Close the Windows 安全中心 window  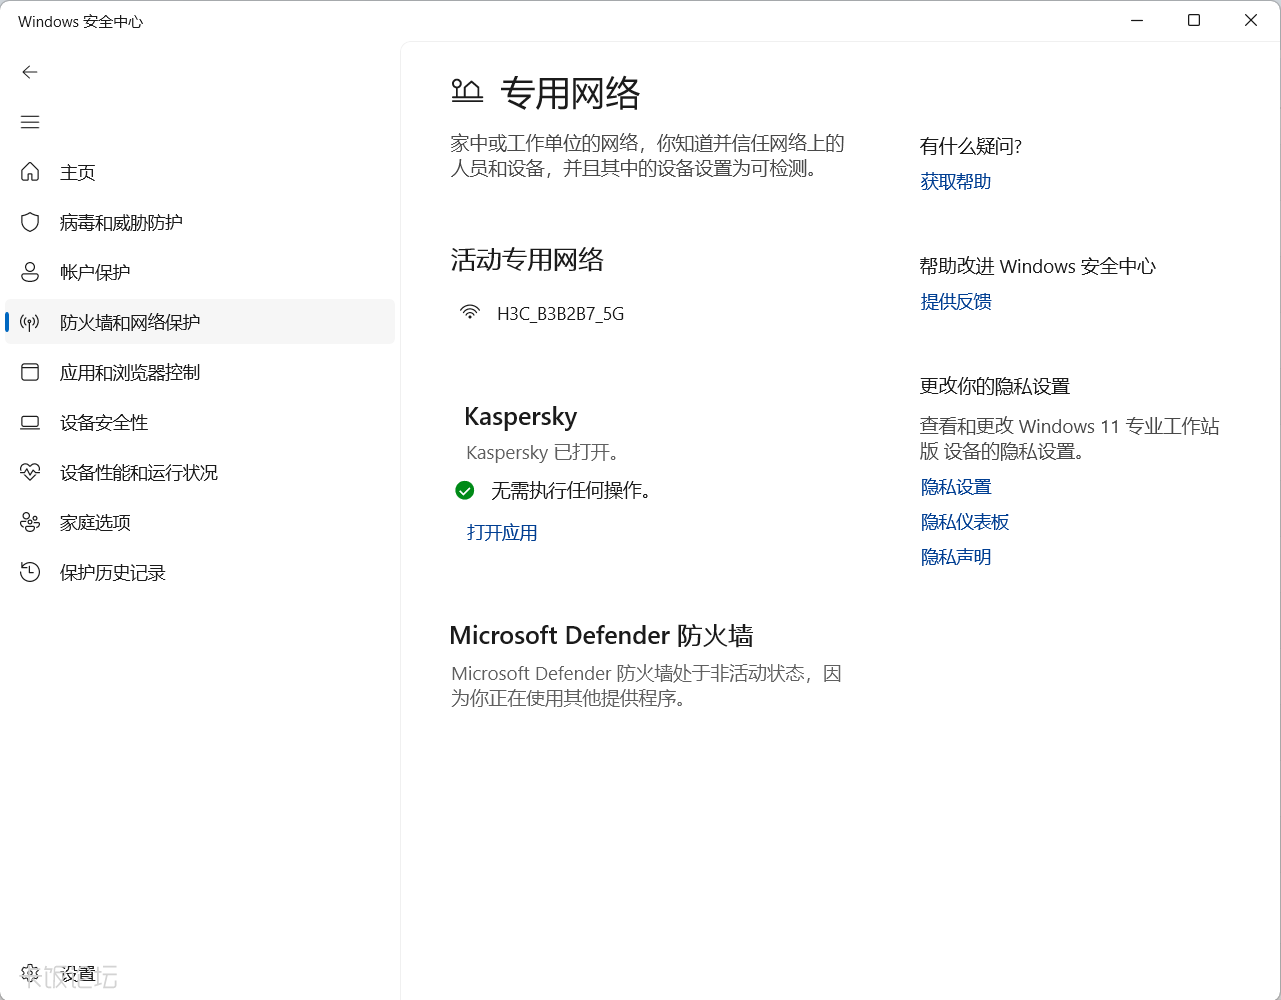click(x=1251, y=20)
